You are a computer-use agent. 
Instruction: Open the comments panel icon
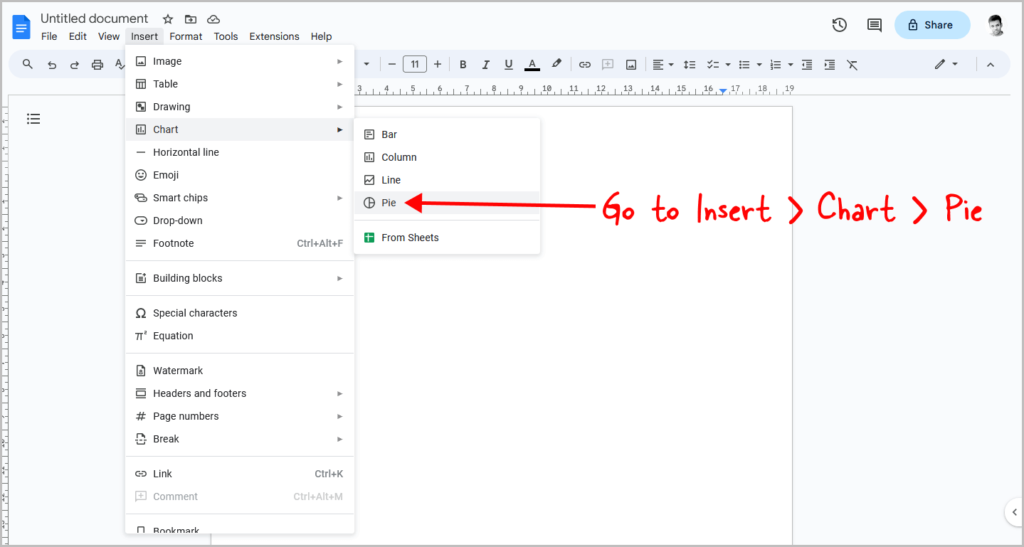click(x=874, y=25)
